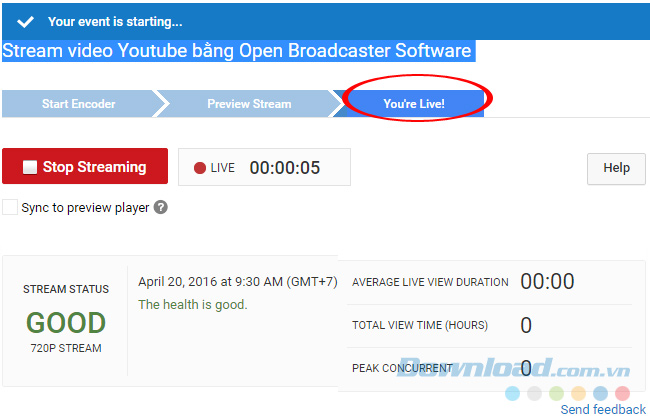
Task: Select the Start Encoder step
Action: (x=79, y=104)
